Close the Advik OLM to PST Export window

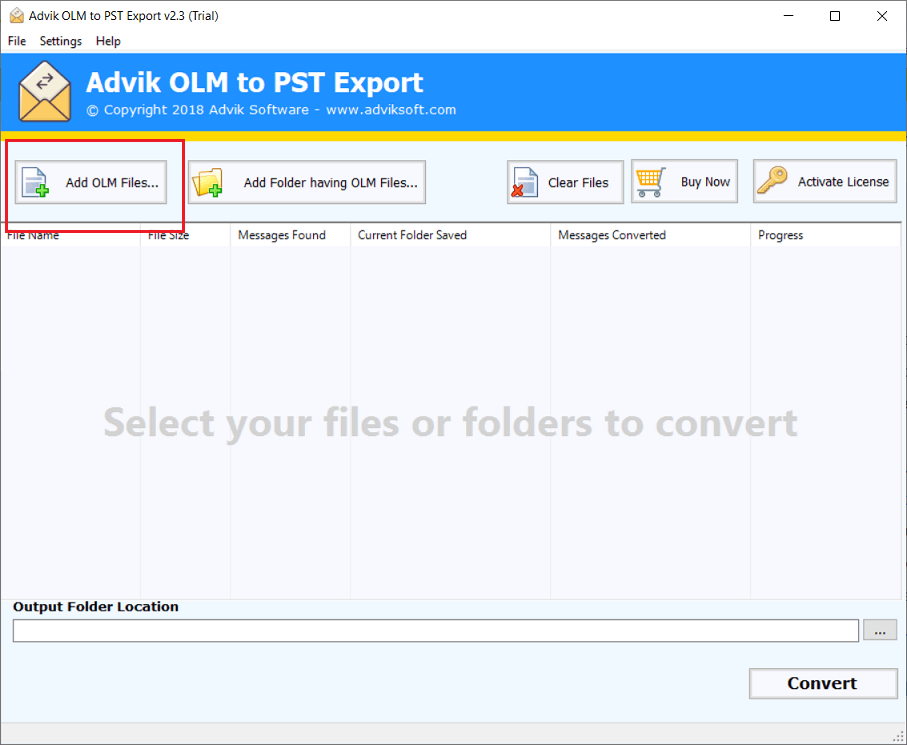coord(882,16)
